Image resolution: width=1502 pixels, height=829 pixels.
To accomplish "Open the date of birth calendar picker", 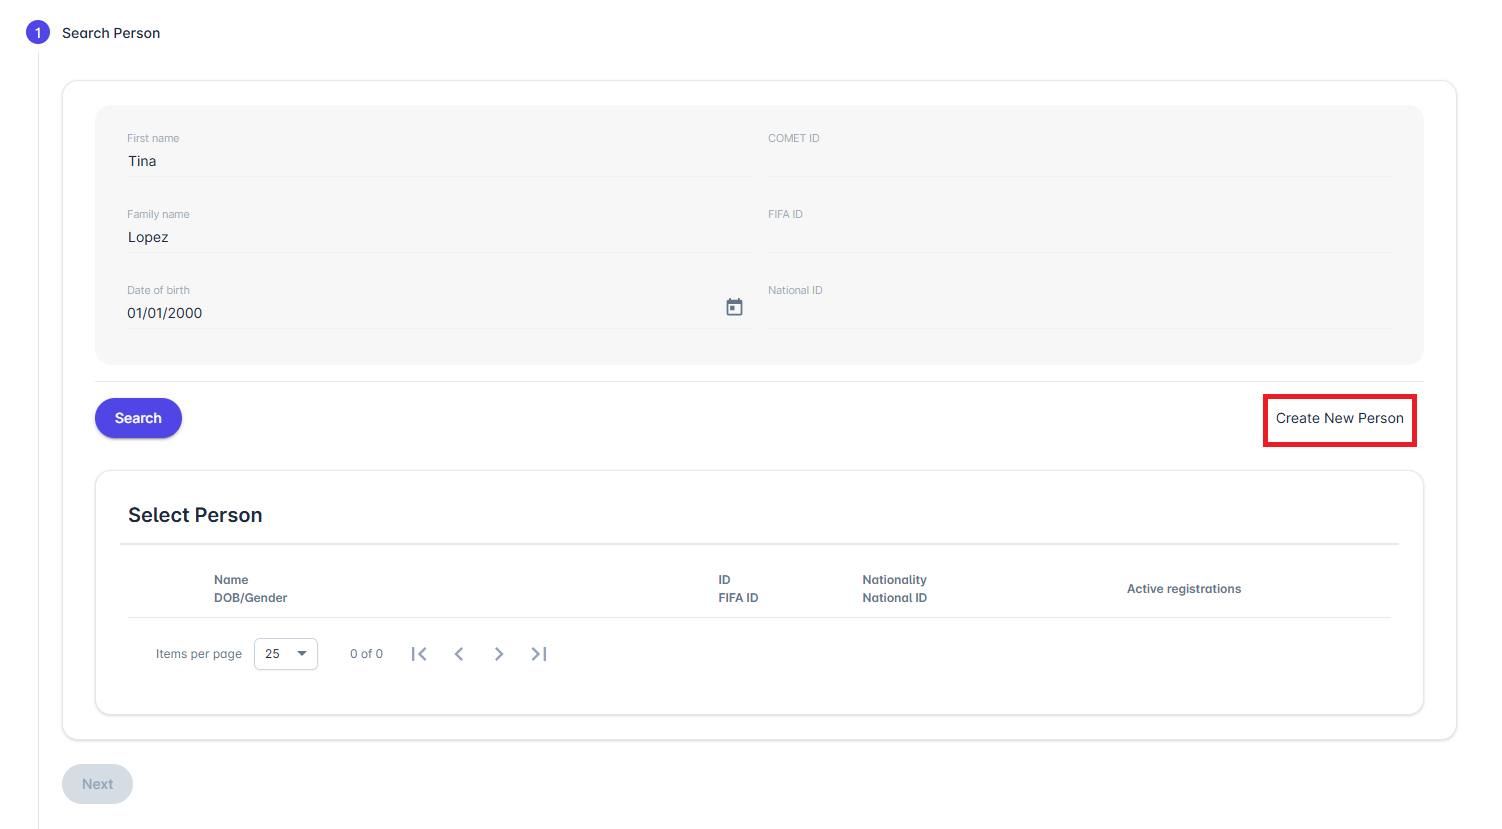I will click(734, 307).
